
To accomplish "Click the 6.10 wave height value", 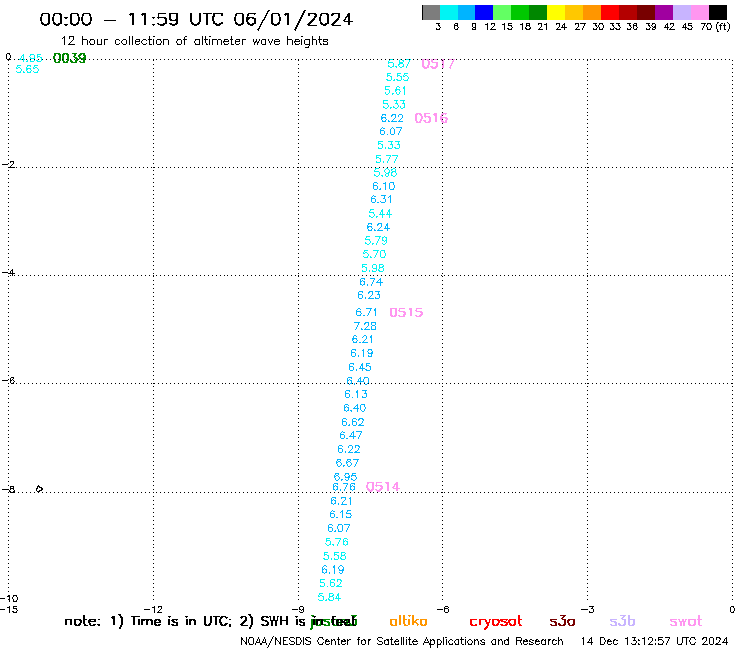I will click(384, 186).
